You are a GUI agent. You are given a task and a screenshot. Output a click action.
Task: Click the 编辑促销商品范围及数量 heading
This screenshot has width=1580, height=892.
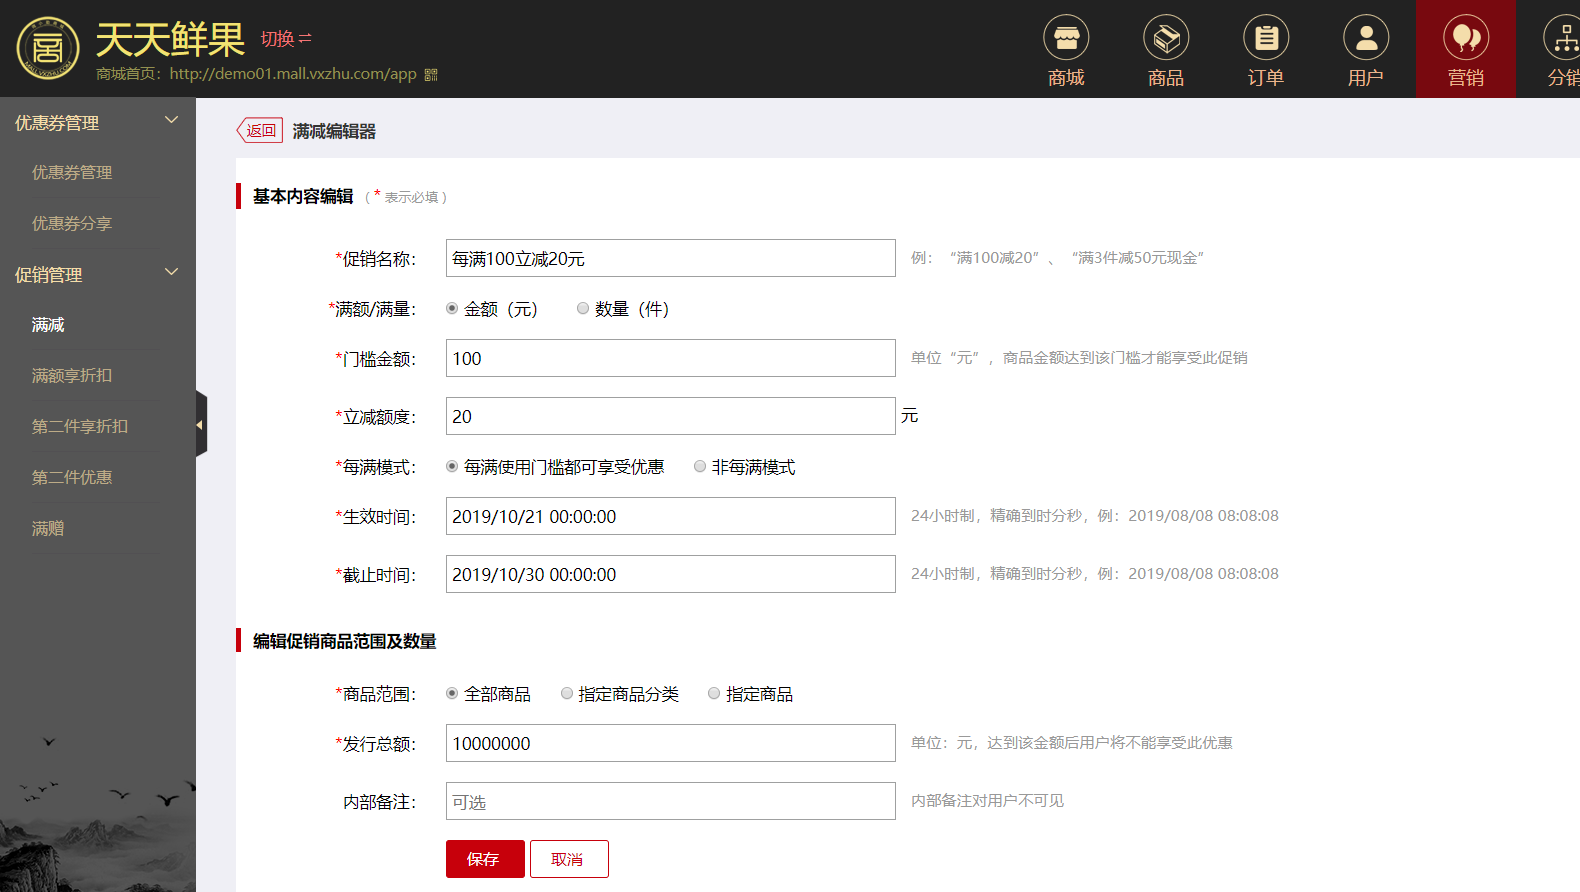click(x=345, y=642)
